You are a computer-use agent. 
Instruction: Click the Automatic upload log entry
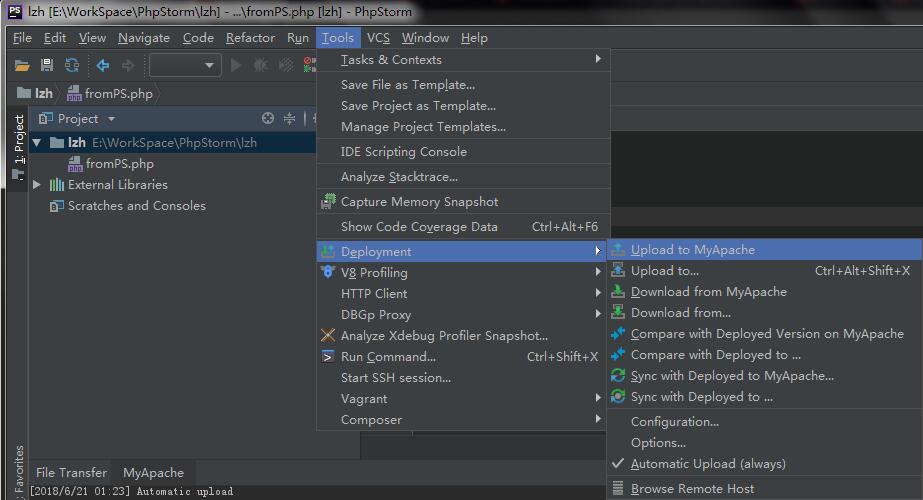(131, 491)
